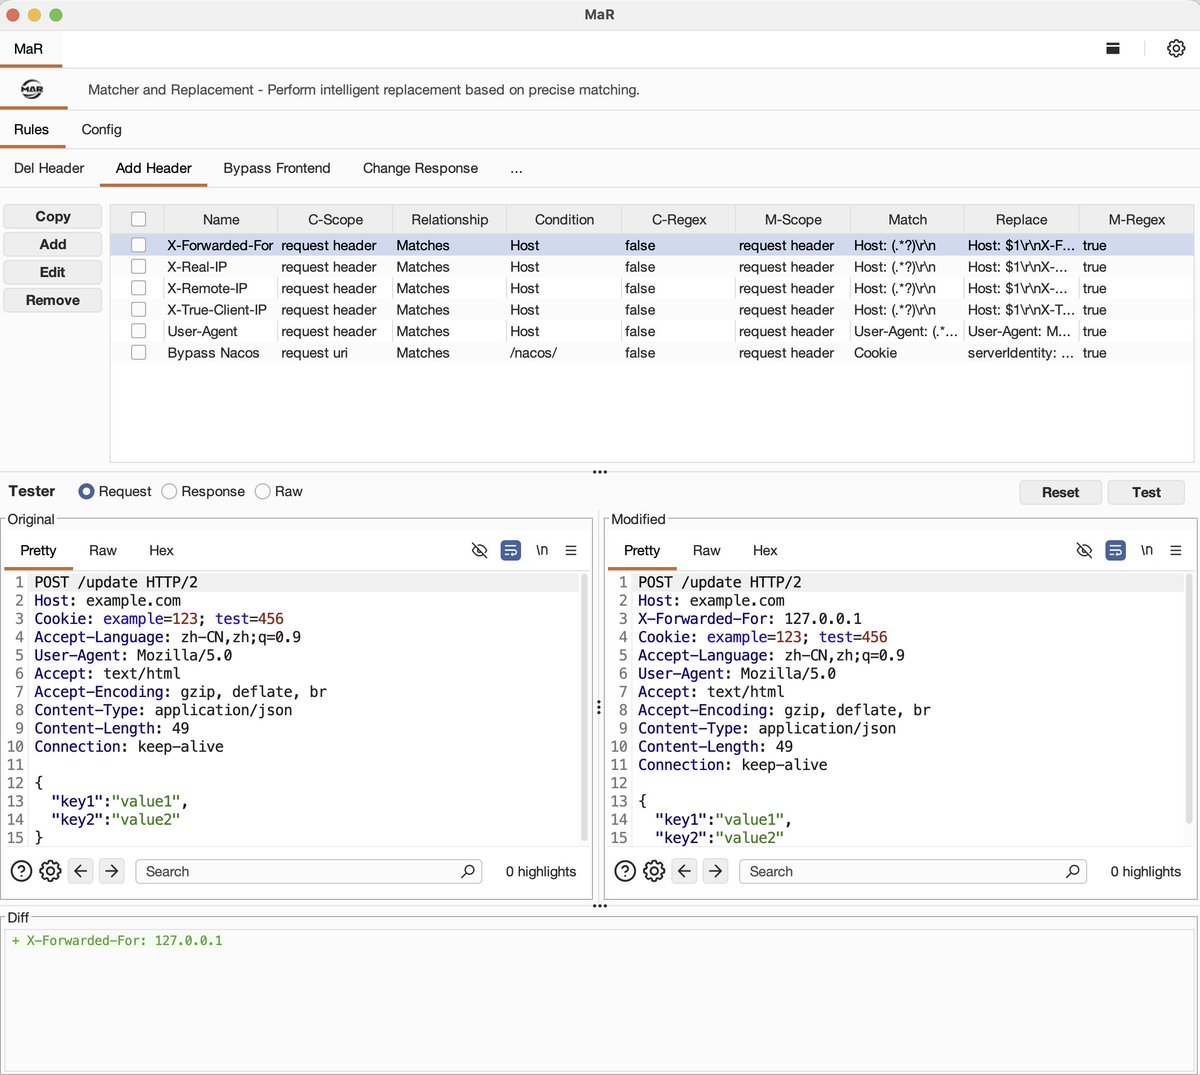The height and width of the screenshot is (1075, 1200).
Task: Select the Response radio button in Tester
Action: click(x=168, y=491)
